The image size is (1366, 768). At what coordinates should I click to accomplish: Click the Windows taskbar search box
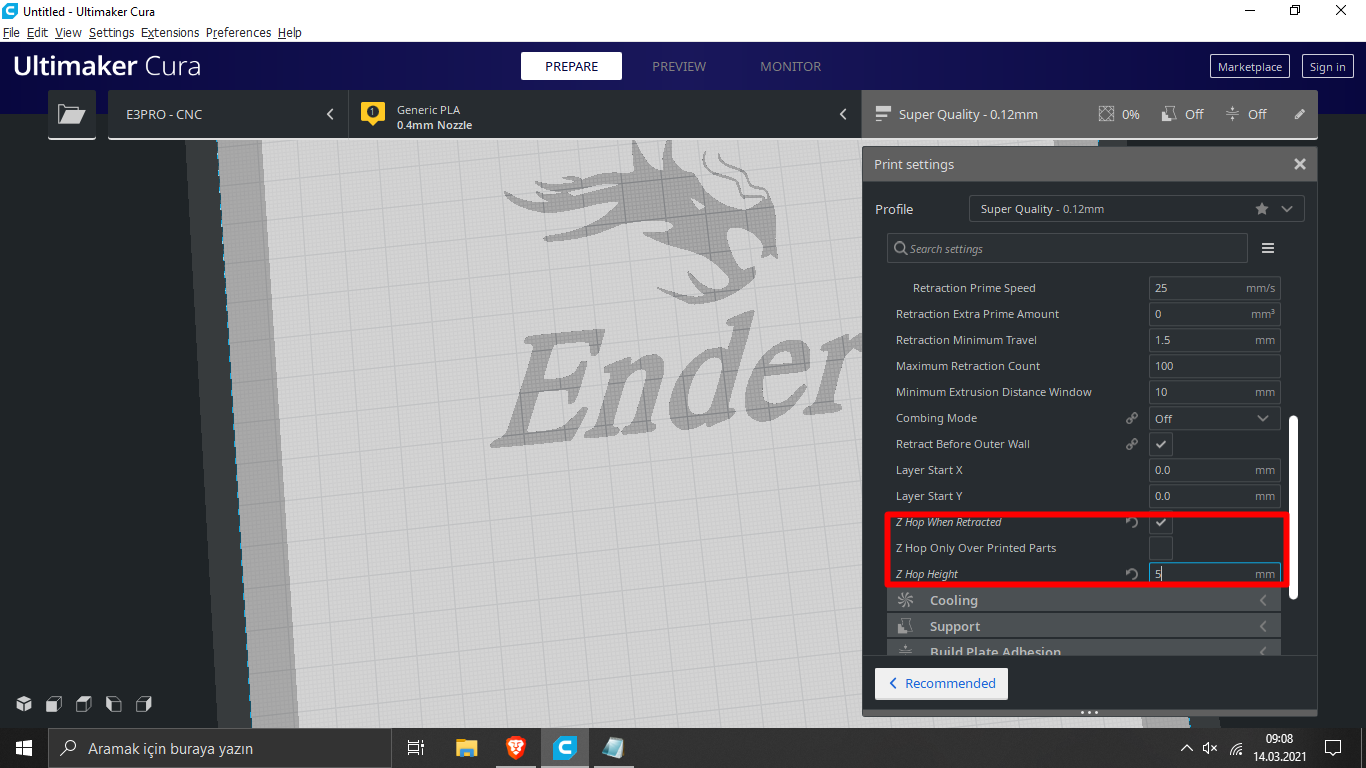point(220,748)
